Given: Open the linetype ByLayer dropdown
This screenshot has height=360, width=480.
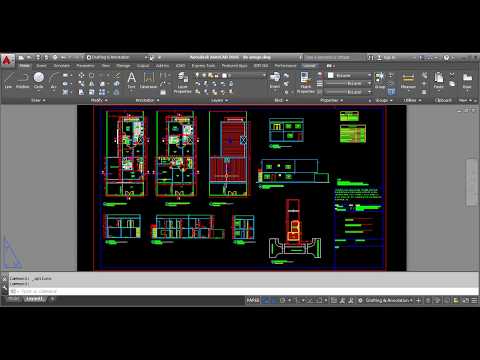Looking at the screenshot, I should [369, 92].
